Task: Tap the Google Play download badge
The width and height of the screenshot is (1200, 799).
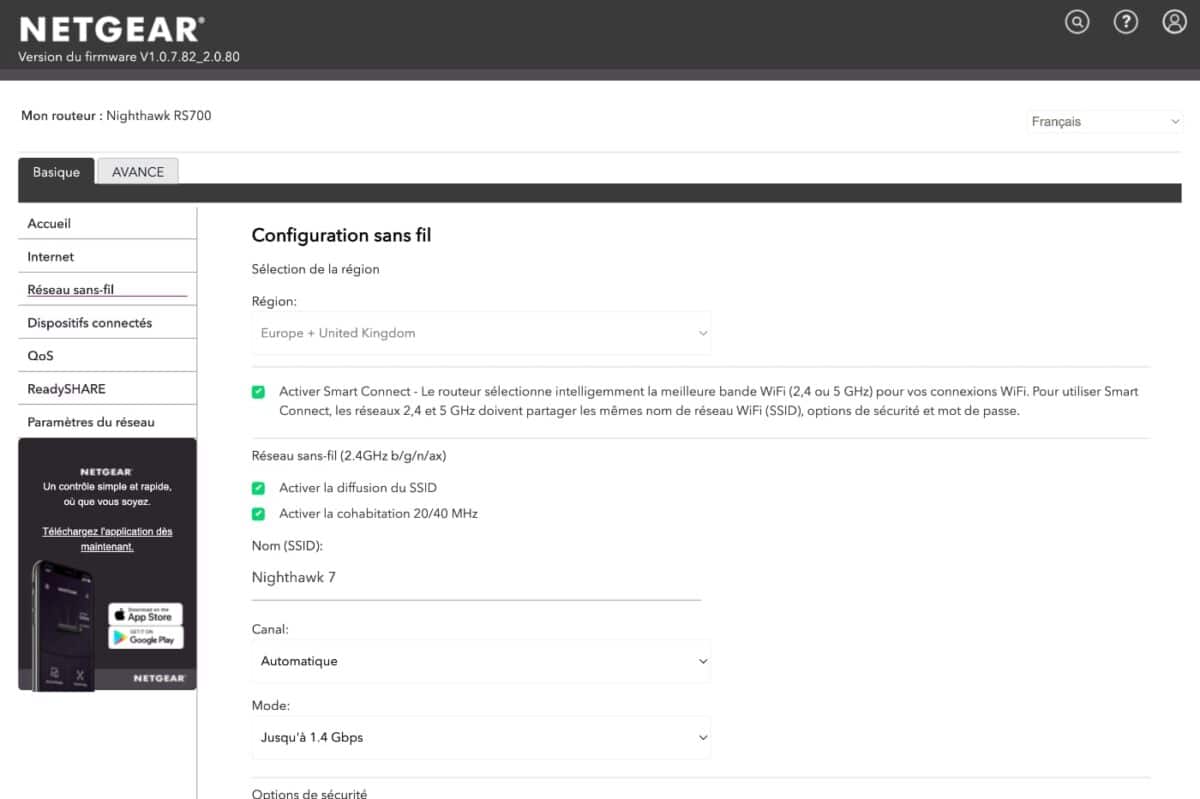Action: click(146, 637)
